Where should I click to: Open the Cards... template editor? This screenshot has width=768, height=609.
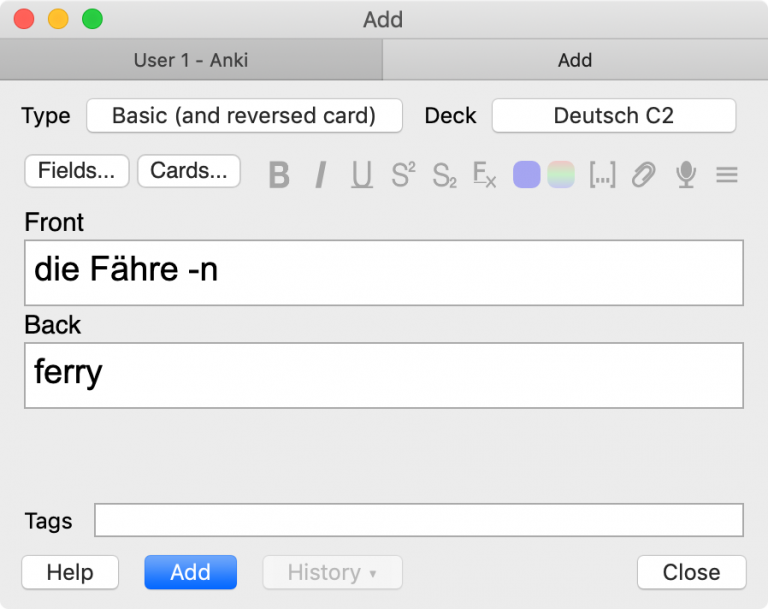(x=189, y=171)
